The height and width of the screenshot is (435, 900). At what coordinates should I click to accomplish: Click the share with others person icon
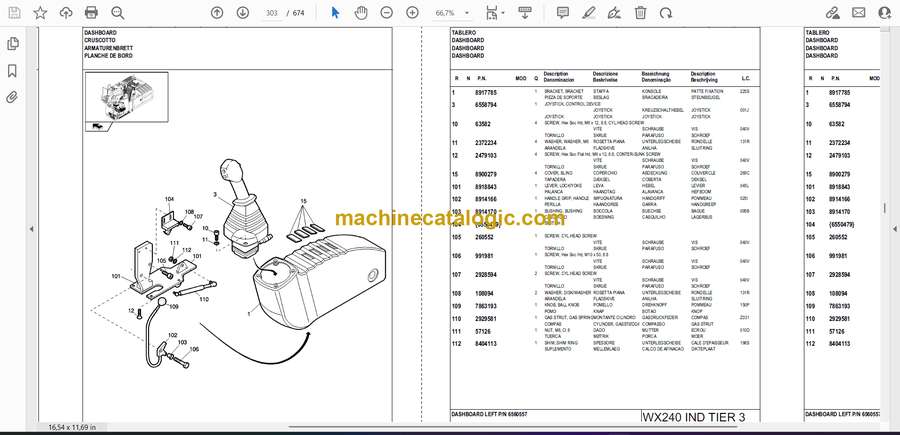(885, 13)
